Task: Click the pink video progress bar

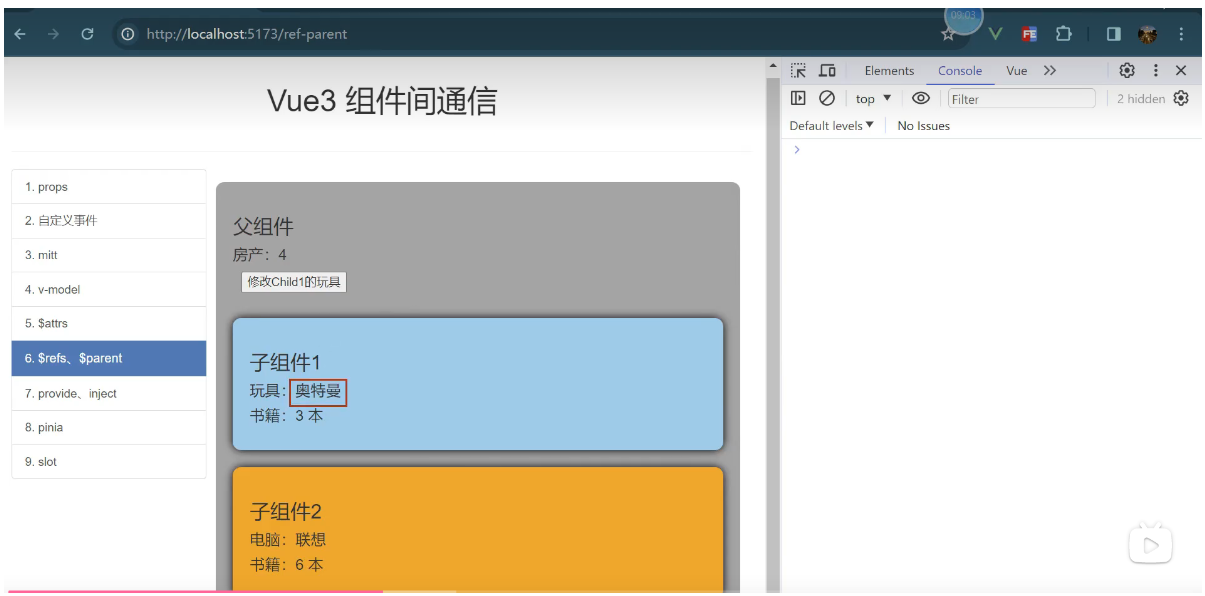Action: (x=195, y=592)
